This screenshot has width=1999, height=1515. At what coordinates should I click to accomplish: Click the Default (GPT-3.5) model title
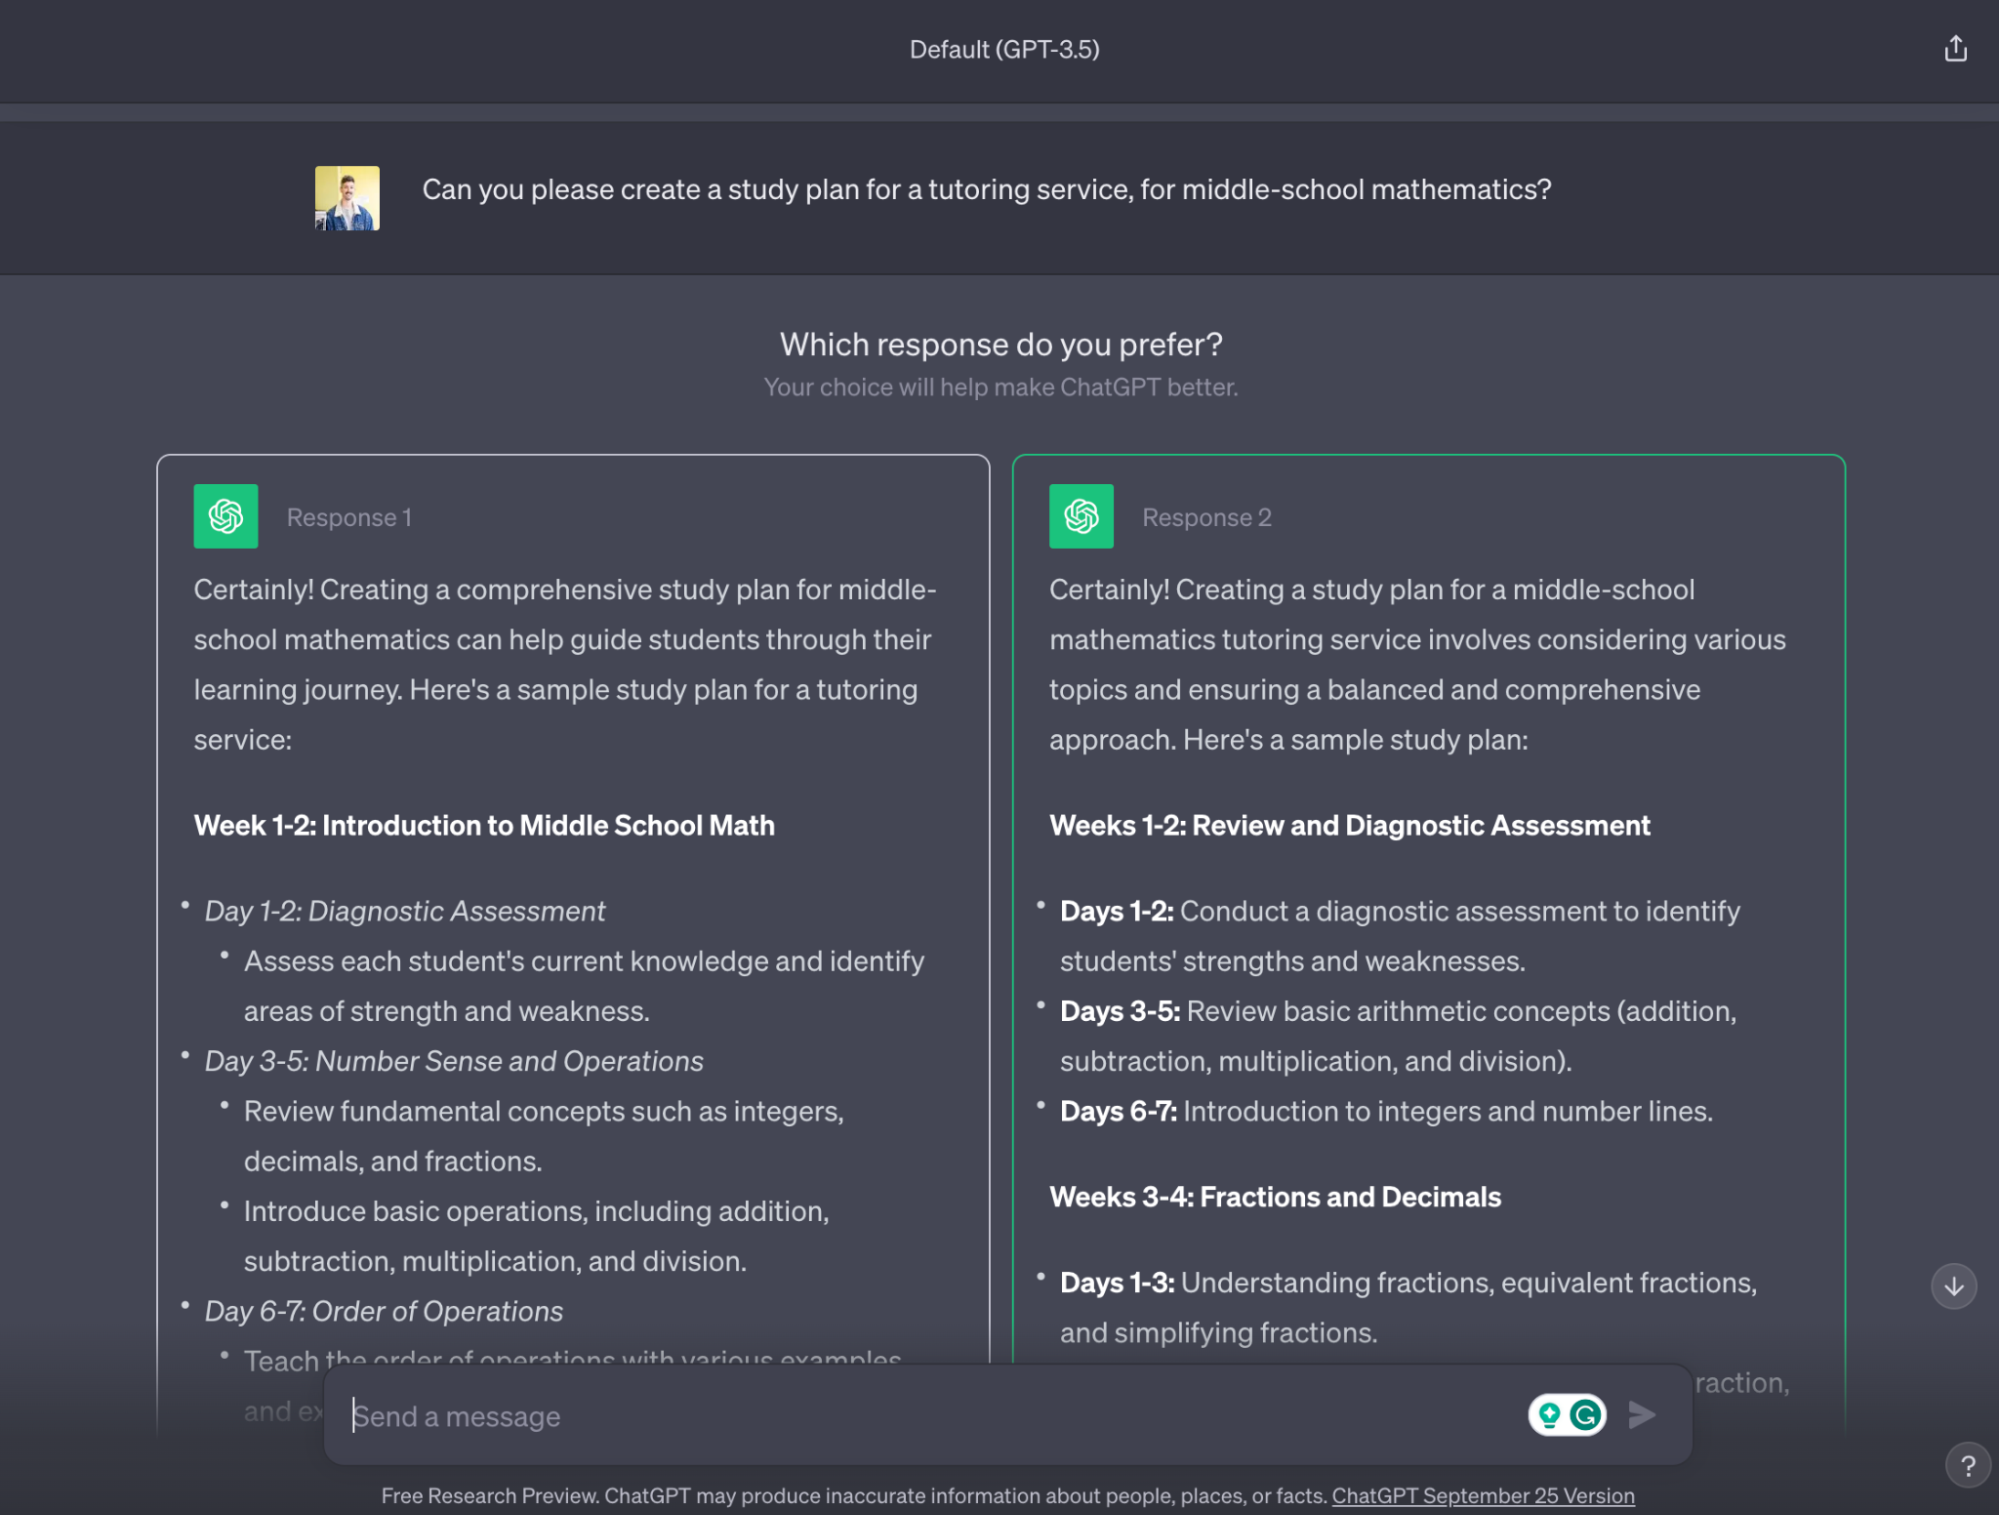point(1004,49)
